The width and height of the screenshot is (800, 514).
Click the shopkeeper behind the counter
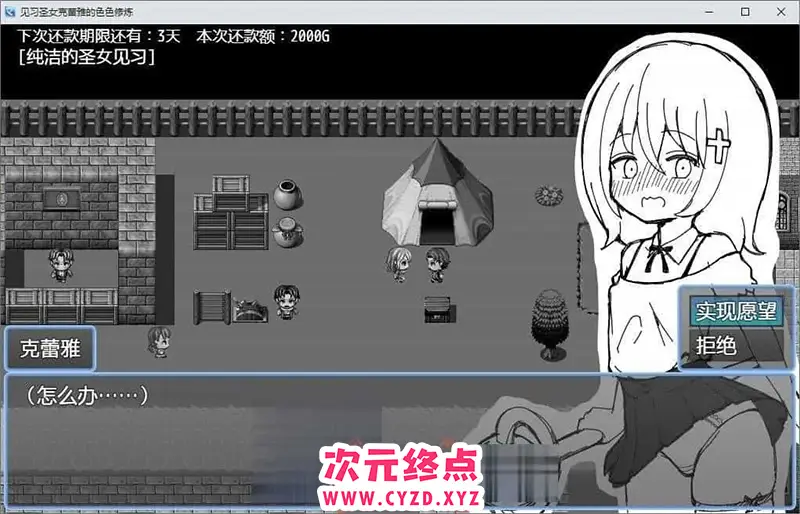(61, 265)
